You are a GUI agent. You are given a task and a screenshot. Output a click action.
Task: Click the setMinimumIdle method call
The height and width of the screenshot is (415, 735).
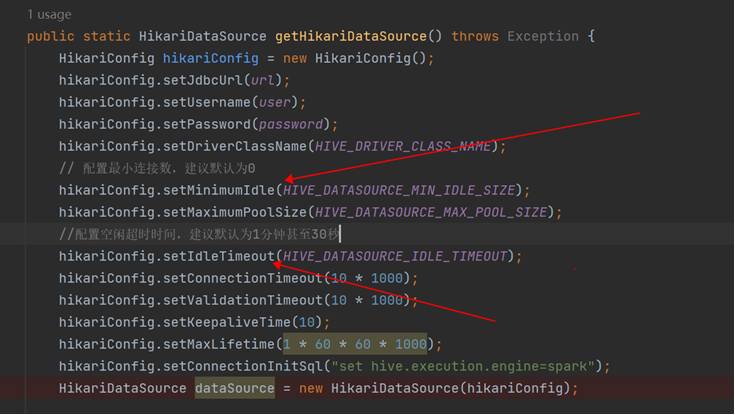[x=218, y=190]
